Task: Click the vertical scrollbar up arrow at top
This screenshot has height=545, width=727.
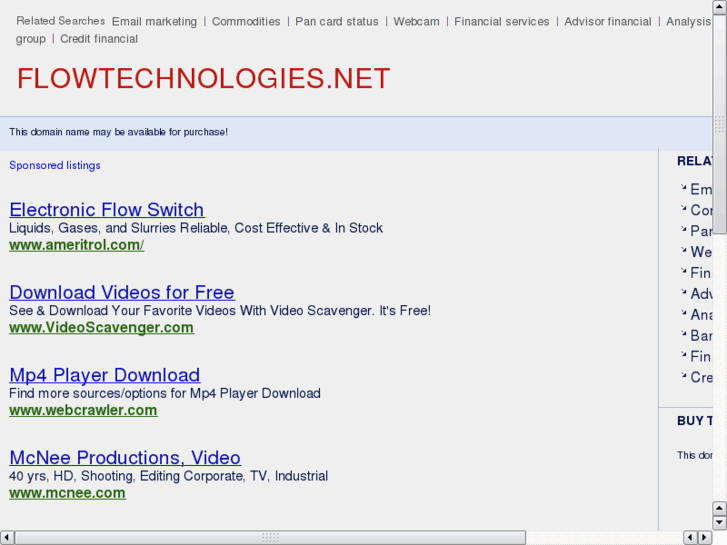Action: click(x=720, y=7)
